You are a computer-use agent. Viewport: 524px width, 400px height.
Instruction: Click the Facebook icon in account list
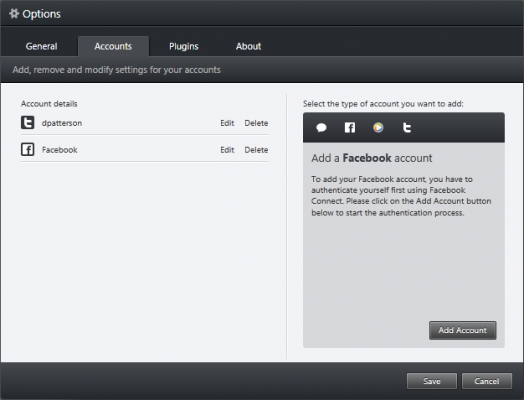click(27, 149)
